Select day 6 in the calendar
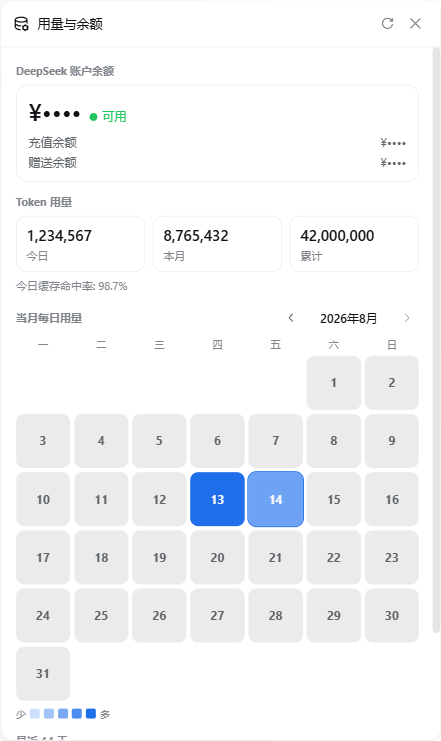Screen dimensions: 441x741 (x=217, y=441)
